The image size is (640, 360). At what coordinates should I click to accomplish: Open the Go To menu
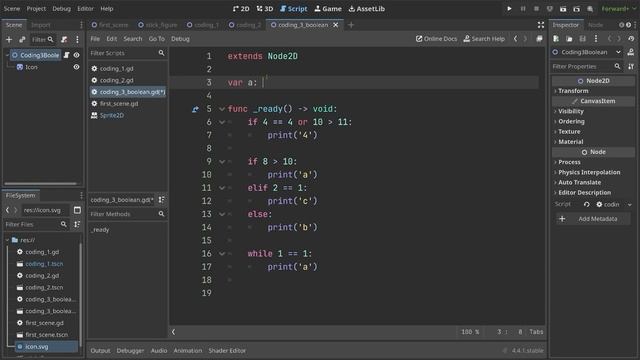(156, 39)
